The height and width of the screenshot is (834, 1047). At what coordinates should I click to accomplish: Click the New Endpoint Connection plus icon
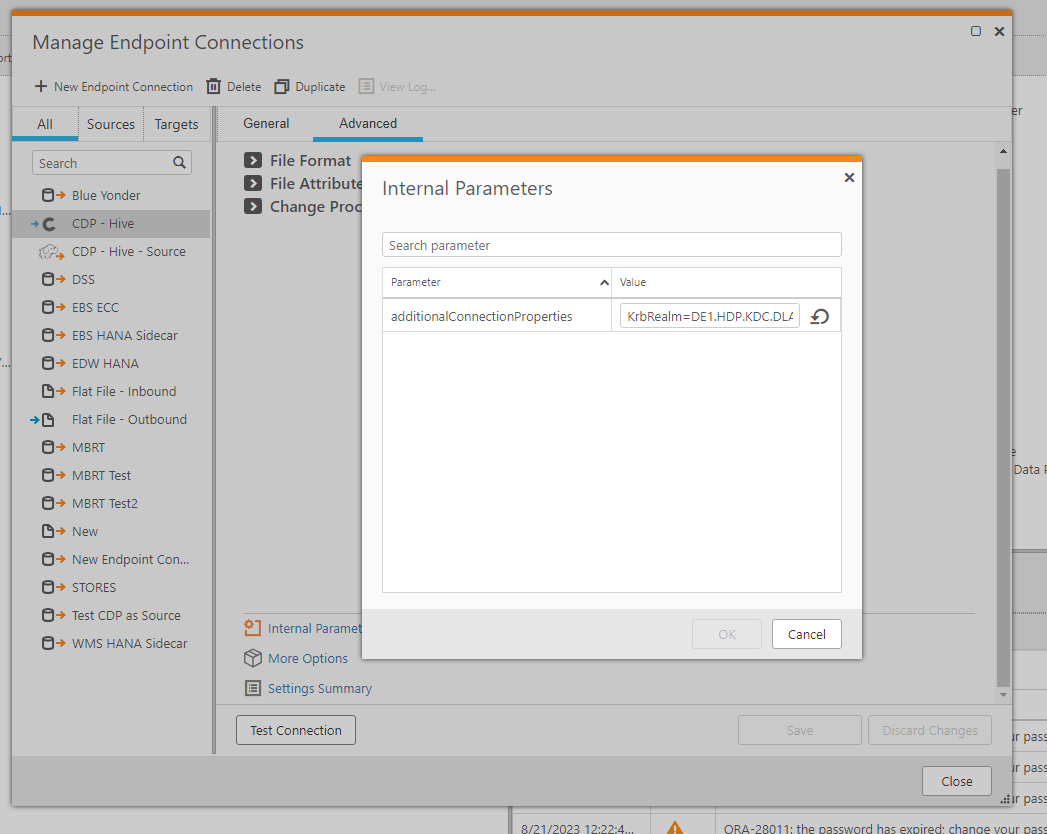[41, 87]
